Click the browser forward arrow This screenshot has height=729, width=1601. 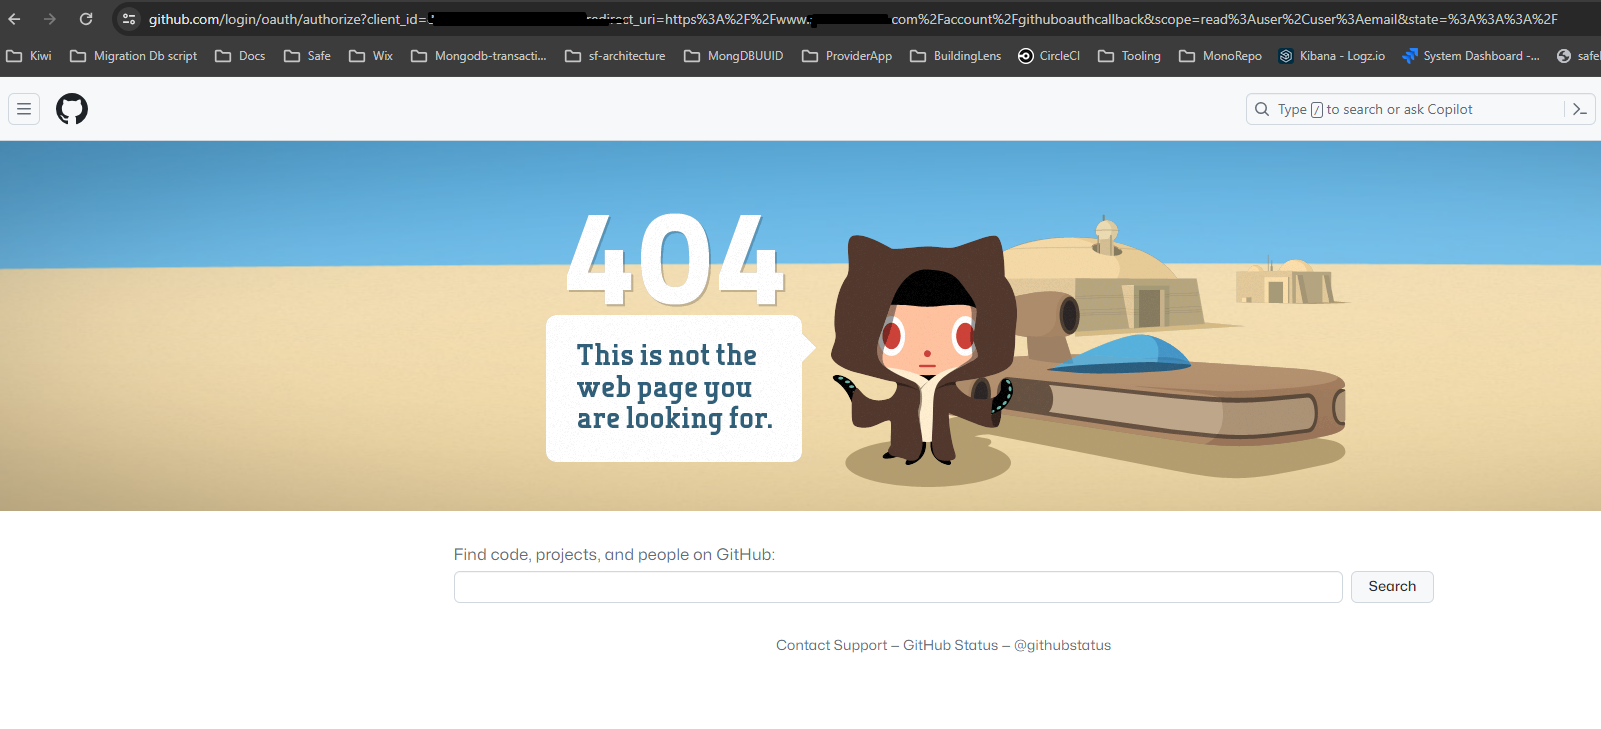[50, 19]
